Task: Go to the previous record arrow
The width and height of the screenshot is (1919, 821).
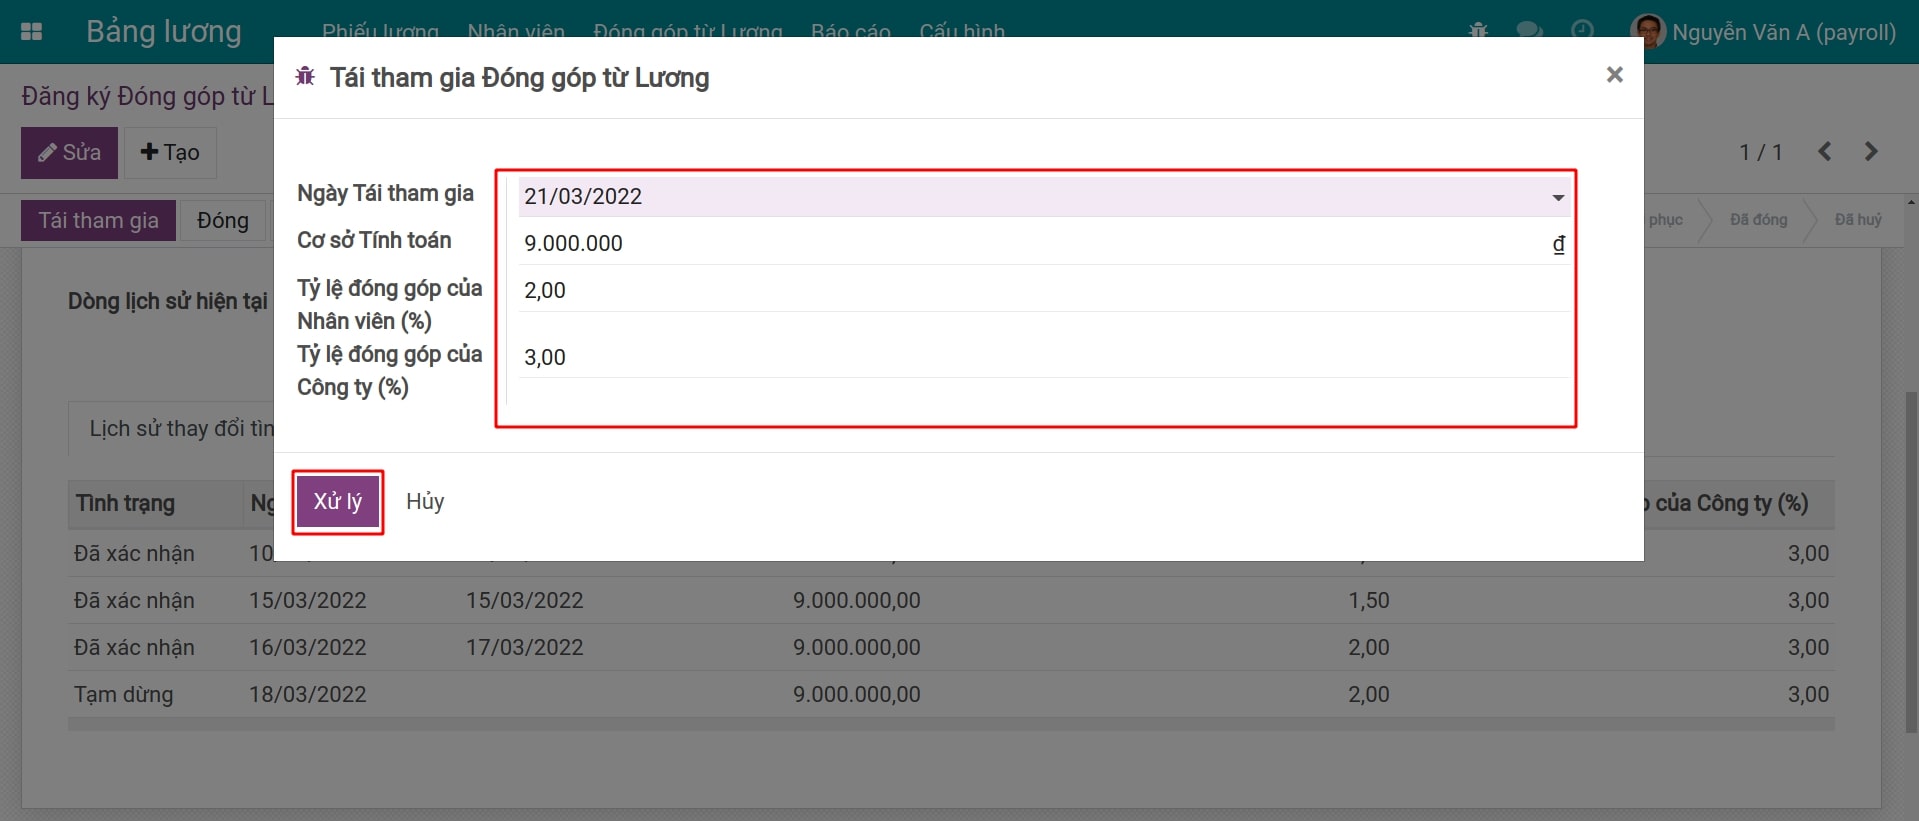Action: [x=1825, y=152]
